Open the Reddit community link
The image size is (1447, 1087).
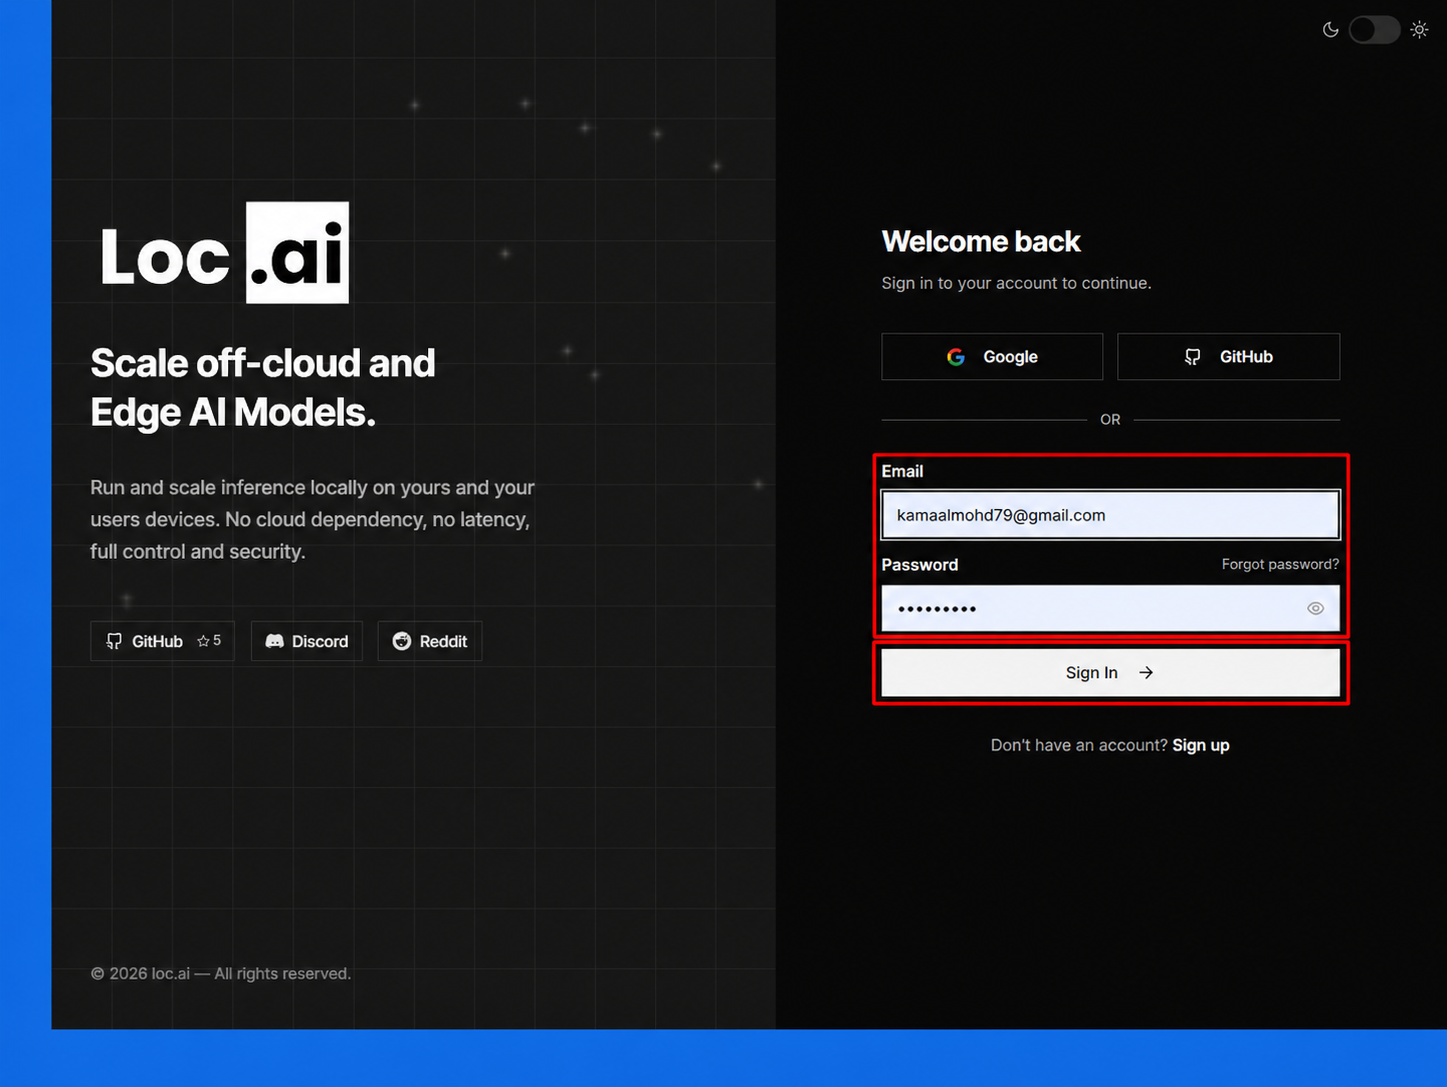tap(429, 641)
